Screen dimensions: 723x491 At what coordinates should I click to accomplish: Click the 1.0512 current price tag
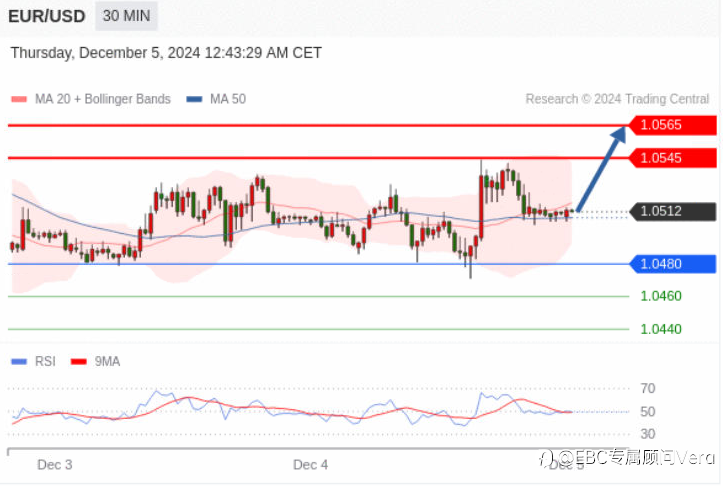tap(673, 211)
